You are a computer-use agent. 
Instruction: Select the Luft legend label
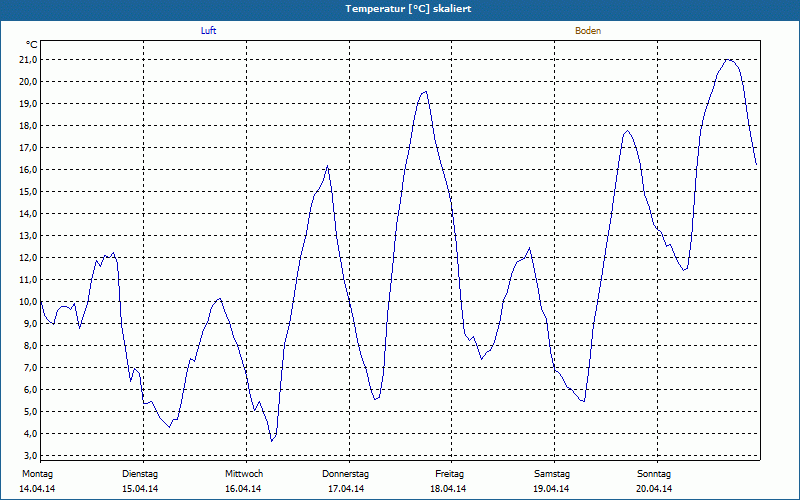(x=208, y=31)
